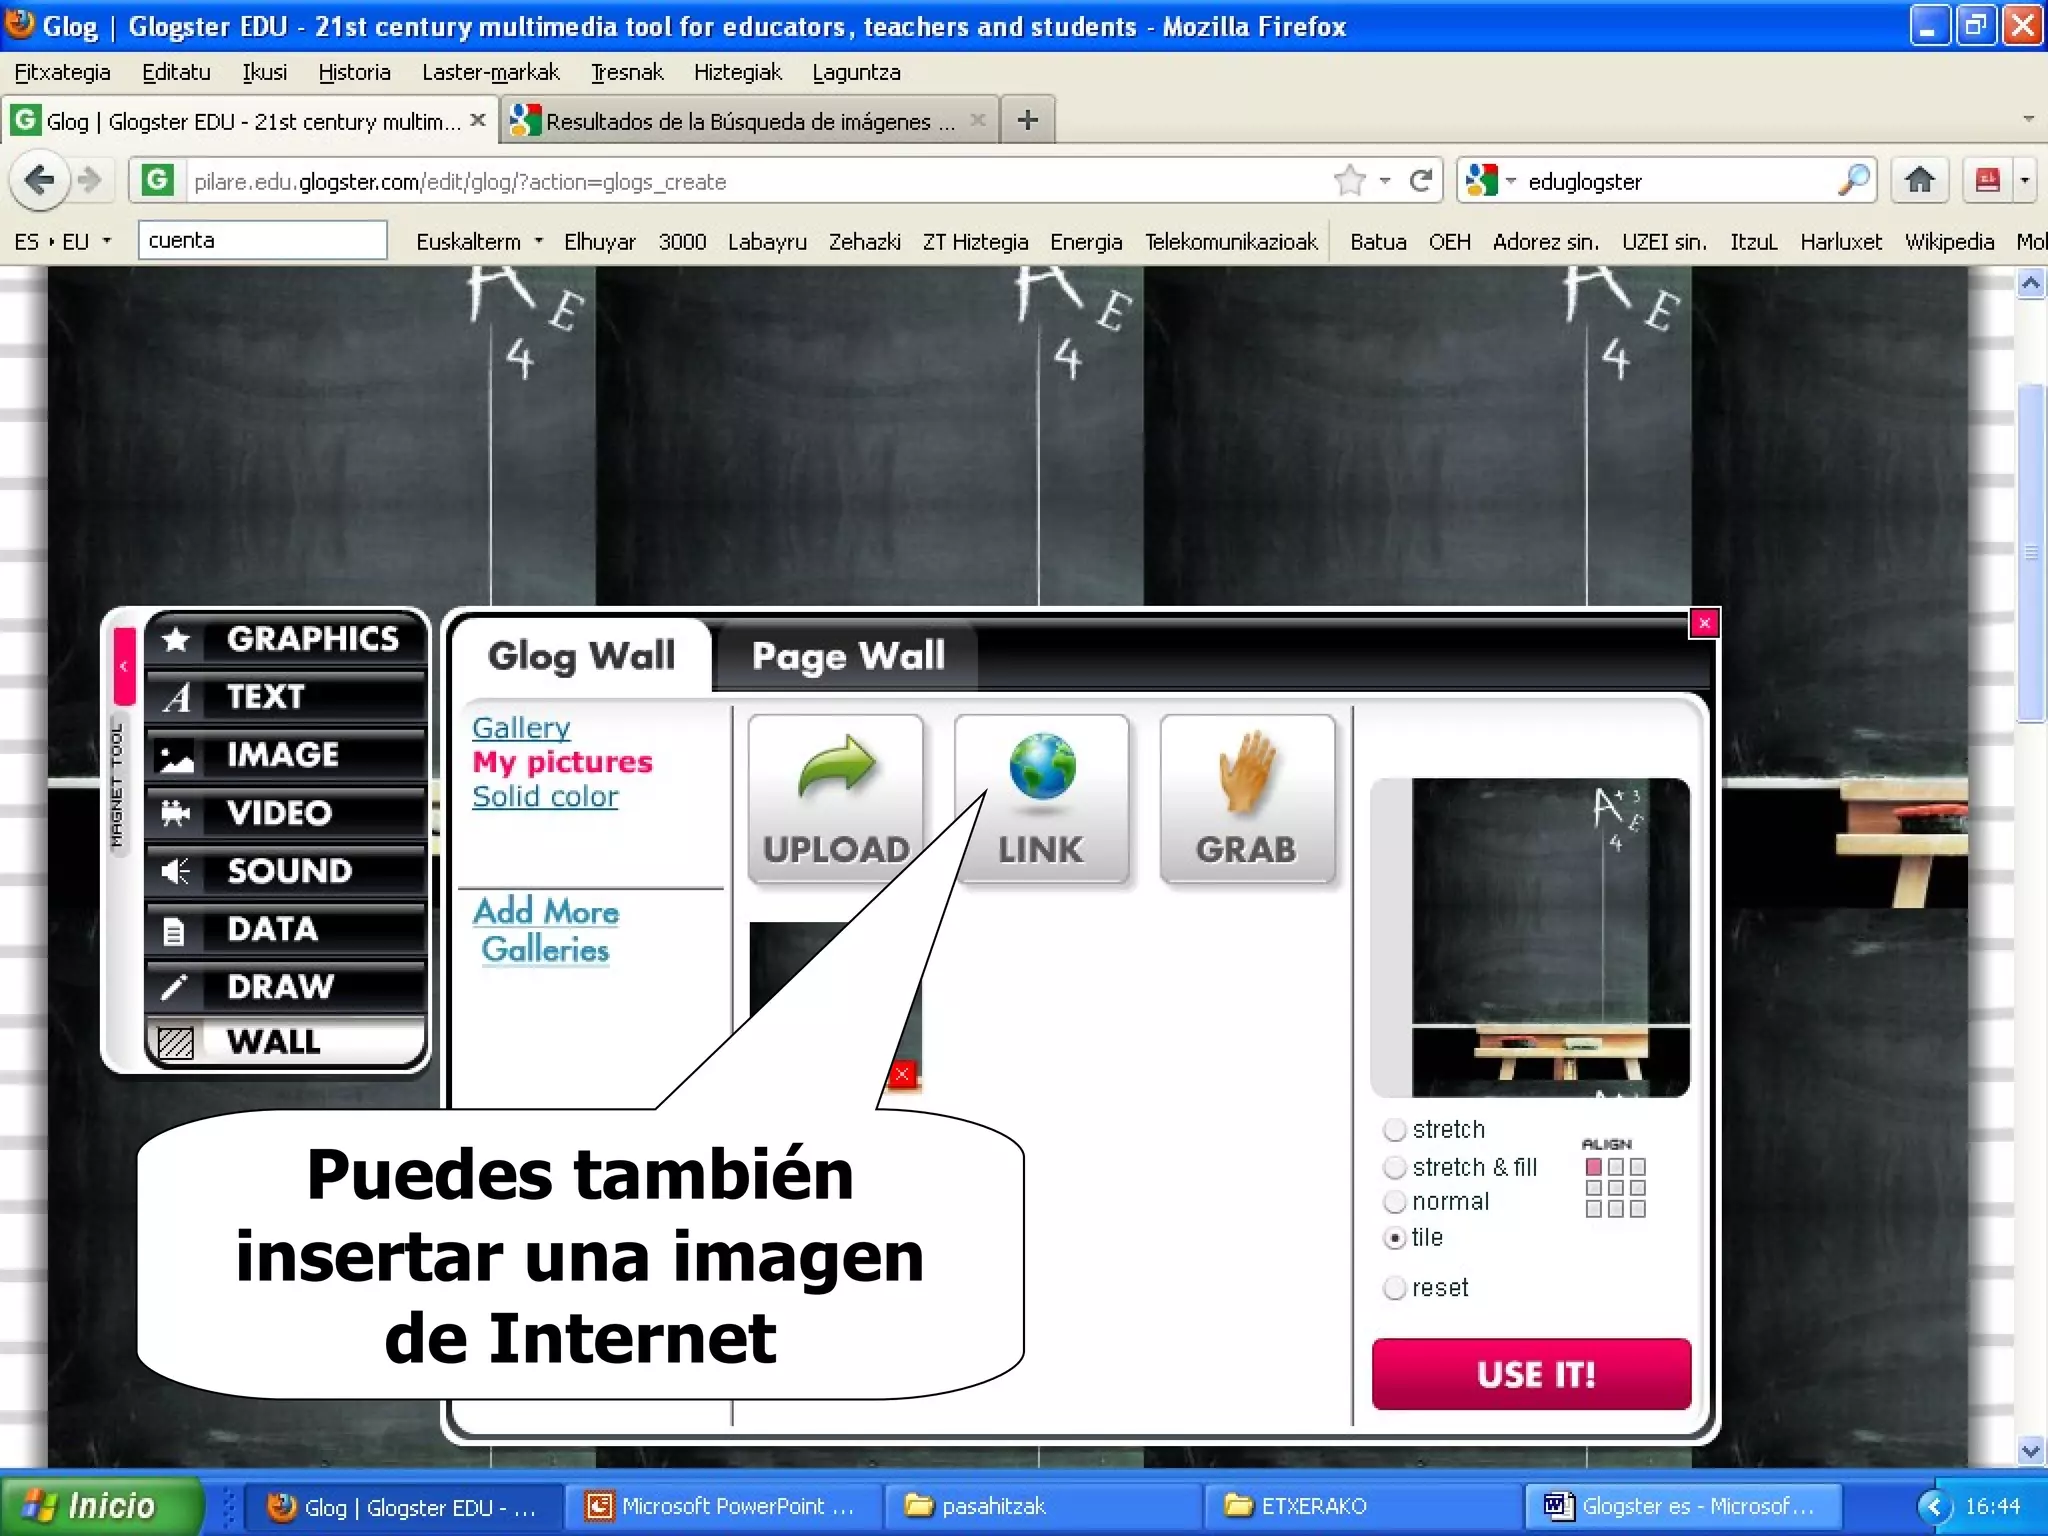Select the WALL tool in magnet toolbar
2048x1536 pixels.
286,1042
